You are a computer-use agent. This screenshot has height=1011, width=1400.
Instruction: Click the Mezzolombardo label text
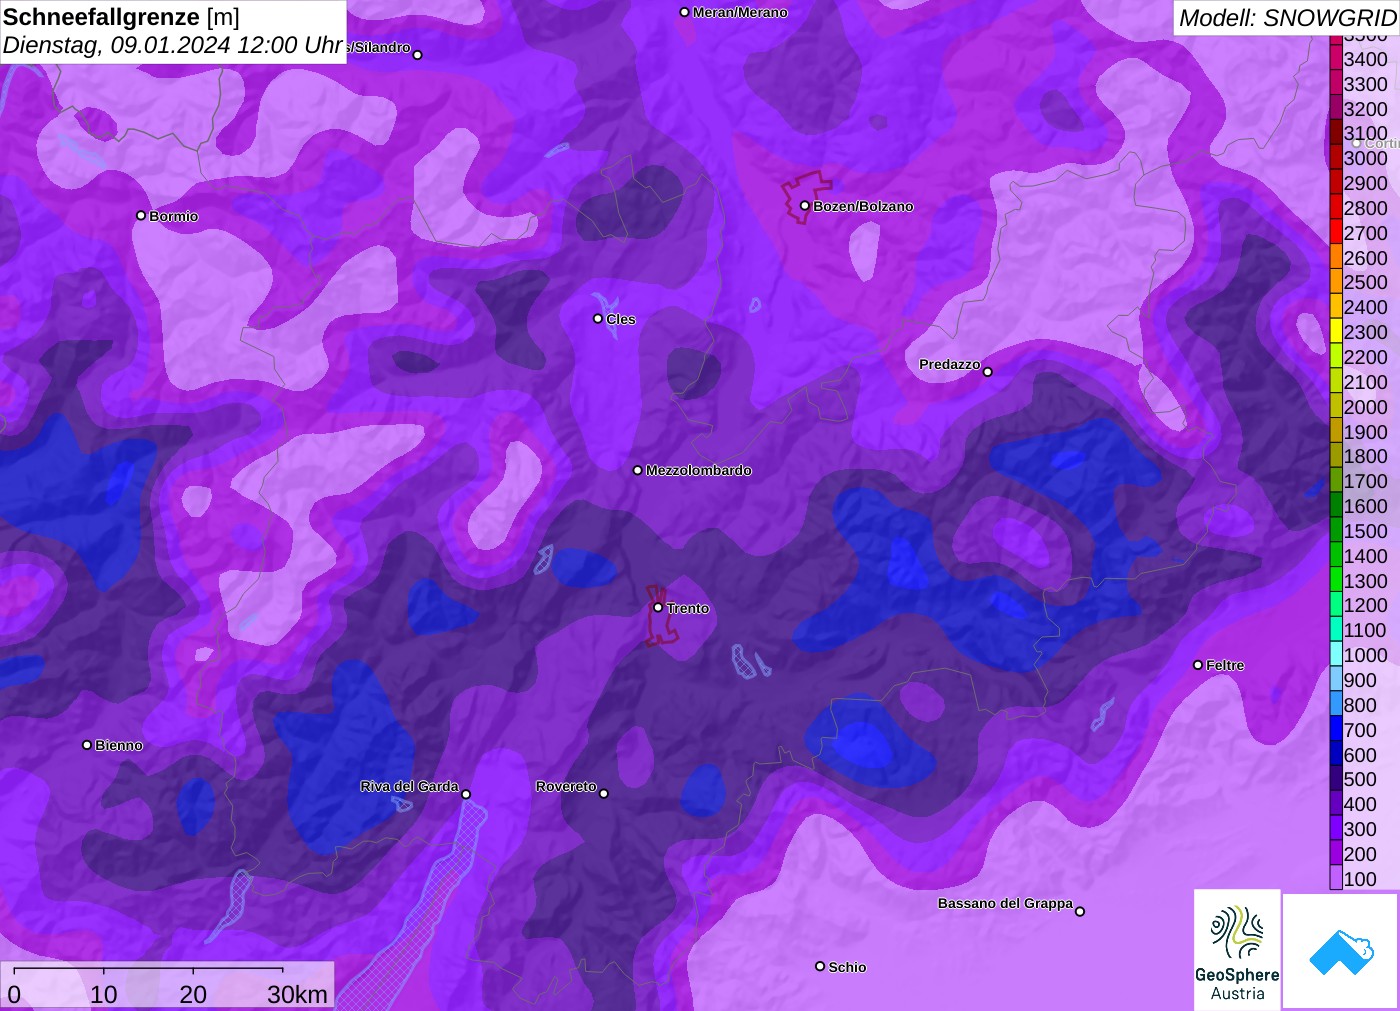coord(699,470)
